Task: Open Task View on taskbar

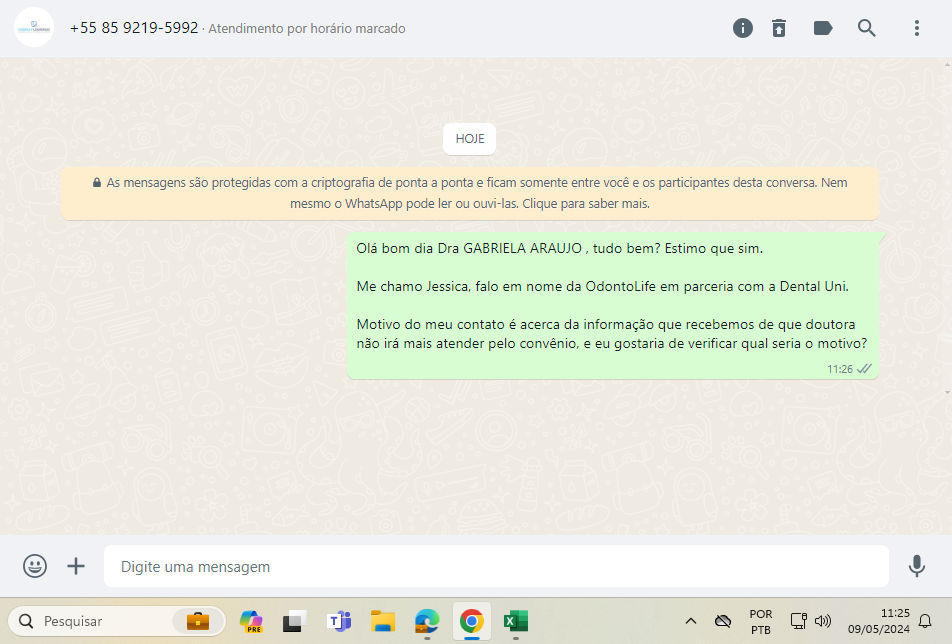Action: [x=294, y=621]
